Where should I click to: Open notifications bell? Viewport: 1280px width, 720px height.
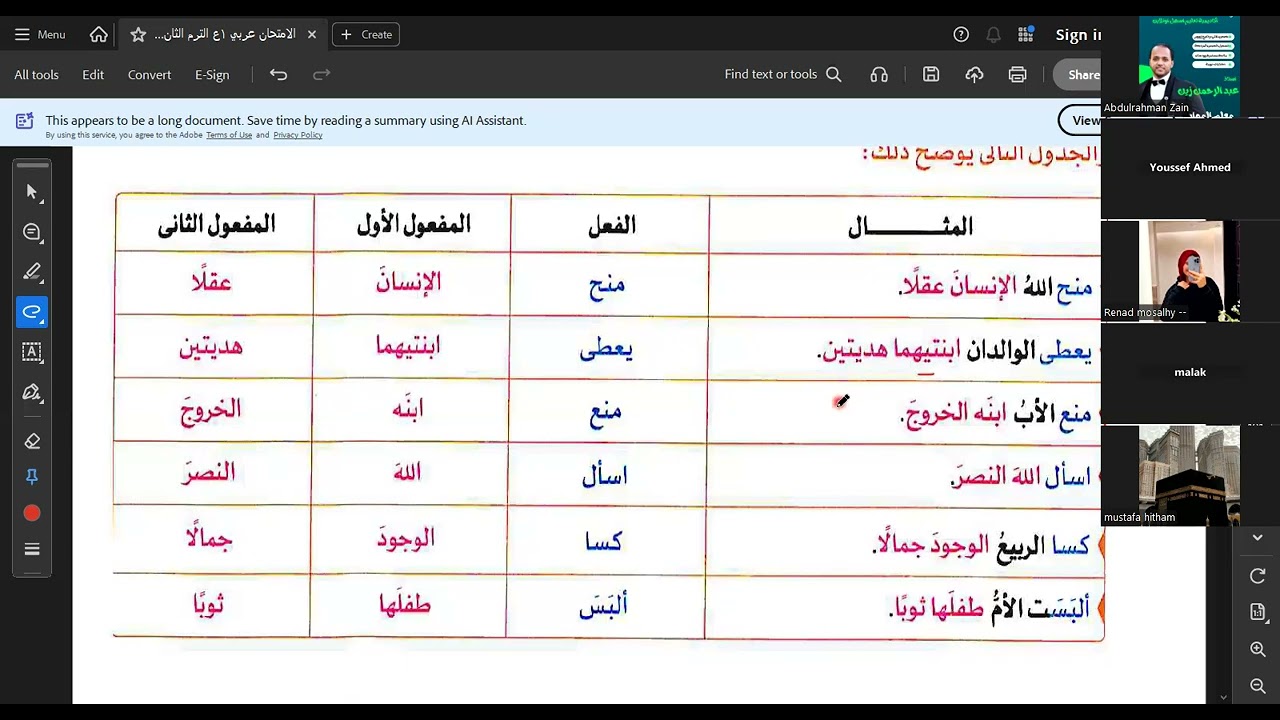pyautogui.click(x=993, y=34)
